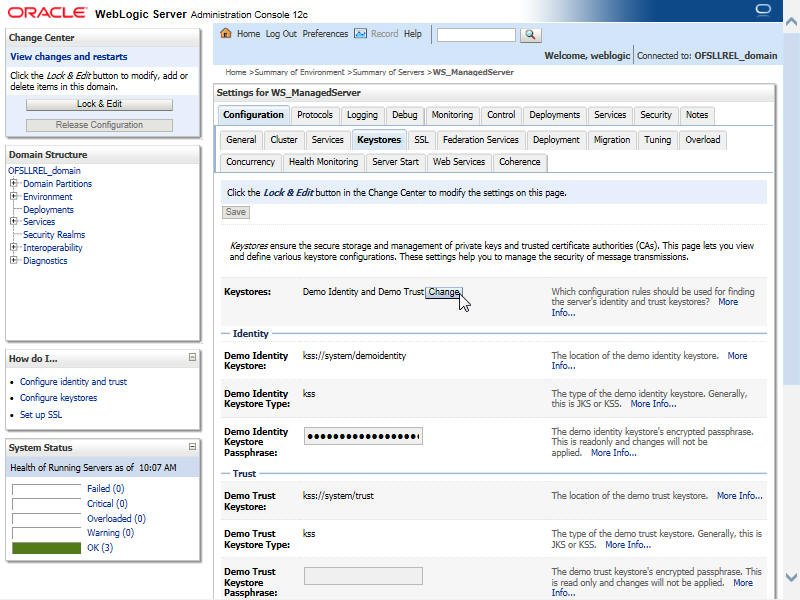Click Home link in top toolbar

pyautogui.click(x=248, y=34)
